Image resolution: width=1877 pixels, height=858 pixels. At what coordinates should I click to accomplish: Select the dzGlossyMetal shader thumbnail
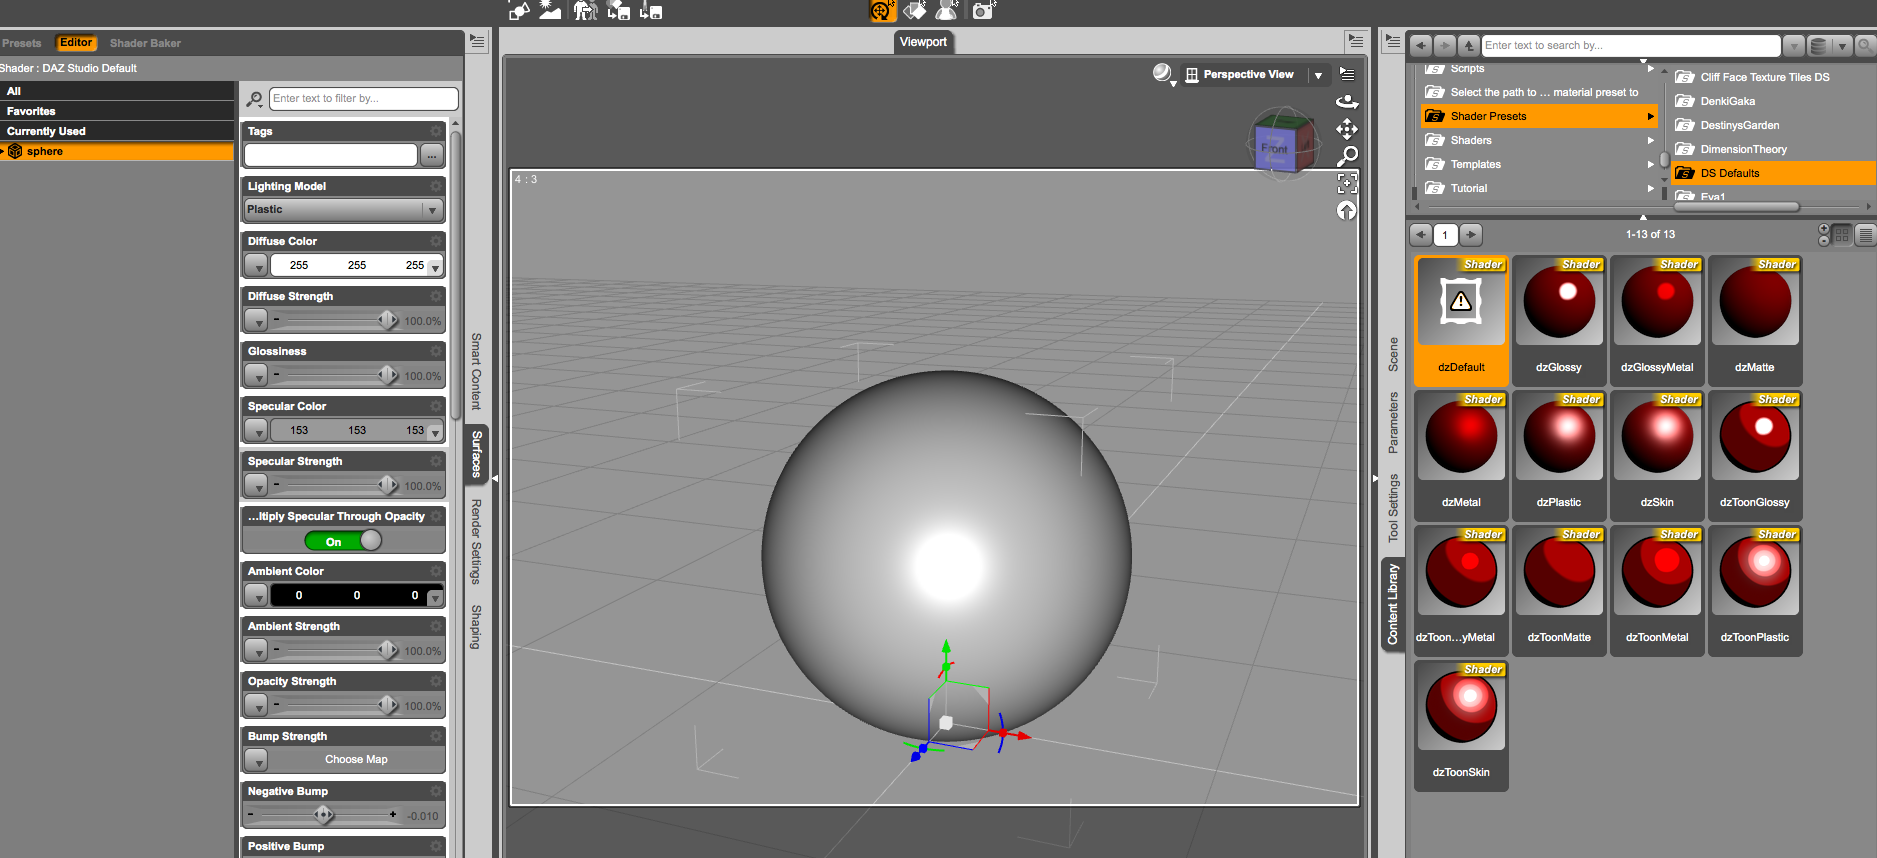click(x=1657, y=320)
